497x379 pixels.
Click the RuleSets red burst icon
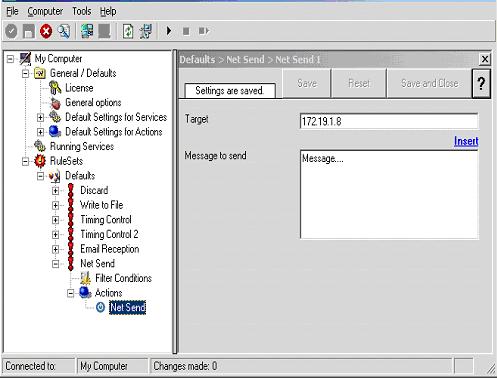pyautogui.click(x=40, y=161)
